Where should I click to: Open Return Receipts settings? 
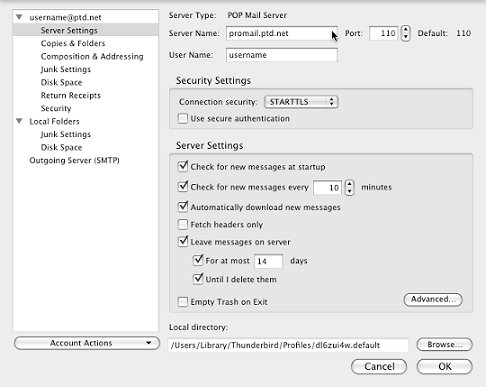(71, 95)
